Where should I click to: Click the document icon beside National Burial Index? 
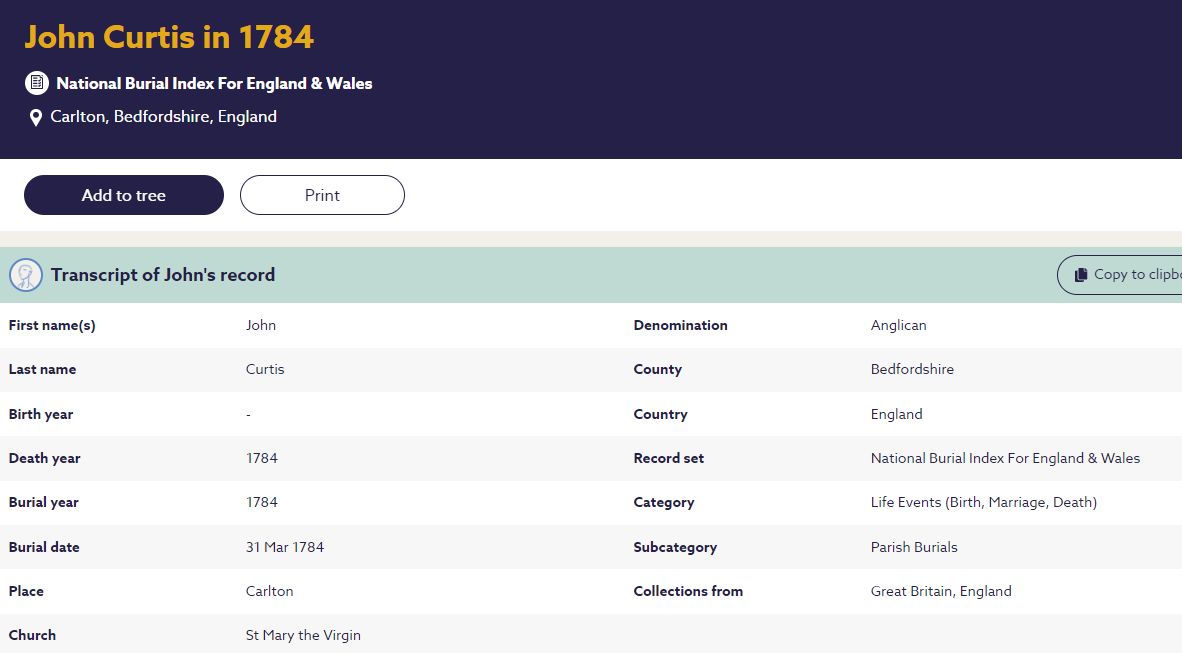pyautogui.click(x=37, y=83)
